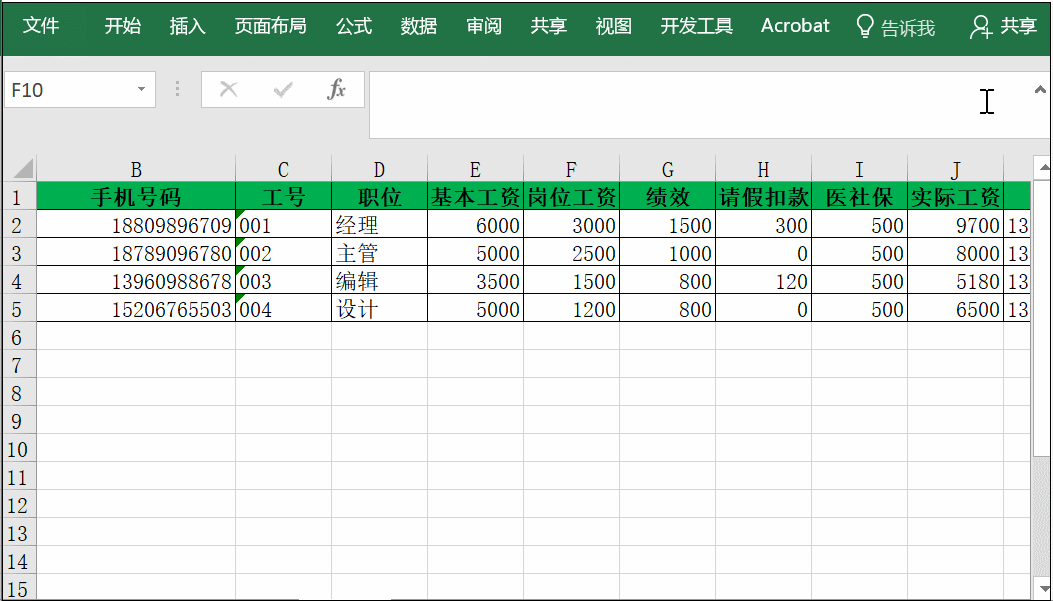This screenshot has height=601, width=1053.
Task: Switch to the 开始 ribbon tab
Action: [x=123, y=26]
